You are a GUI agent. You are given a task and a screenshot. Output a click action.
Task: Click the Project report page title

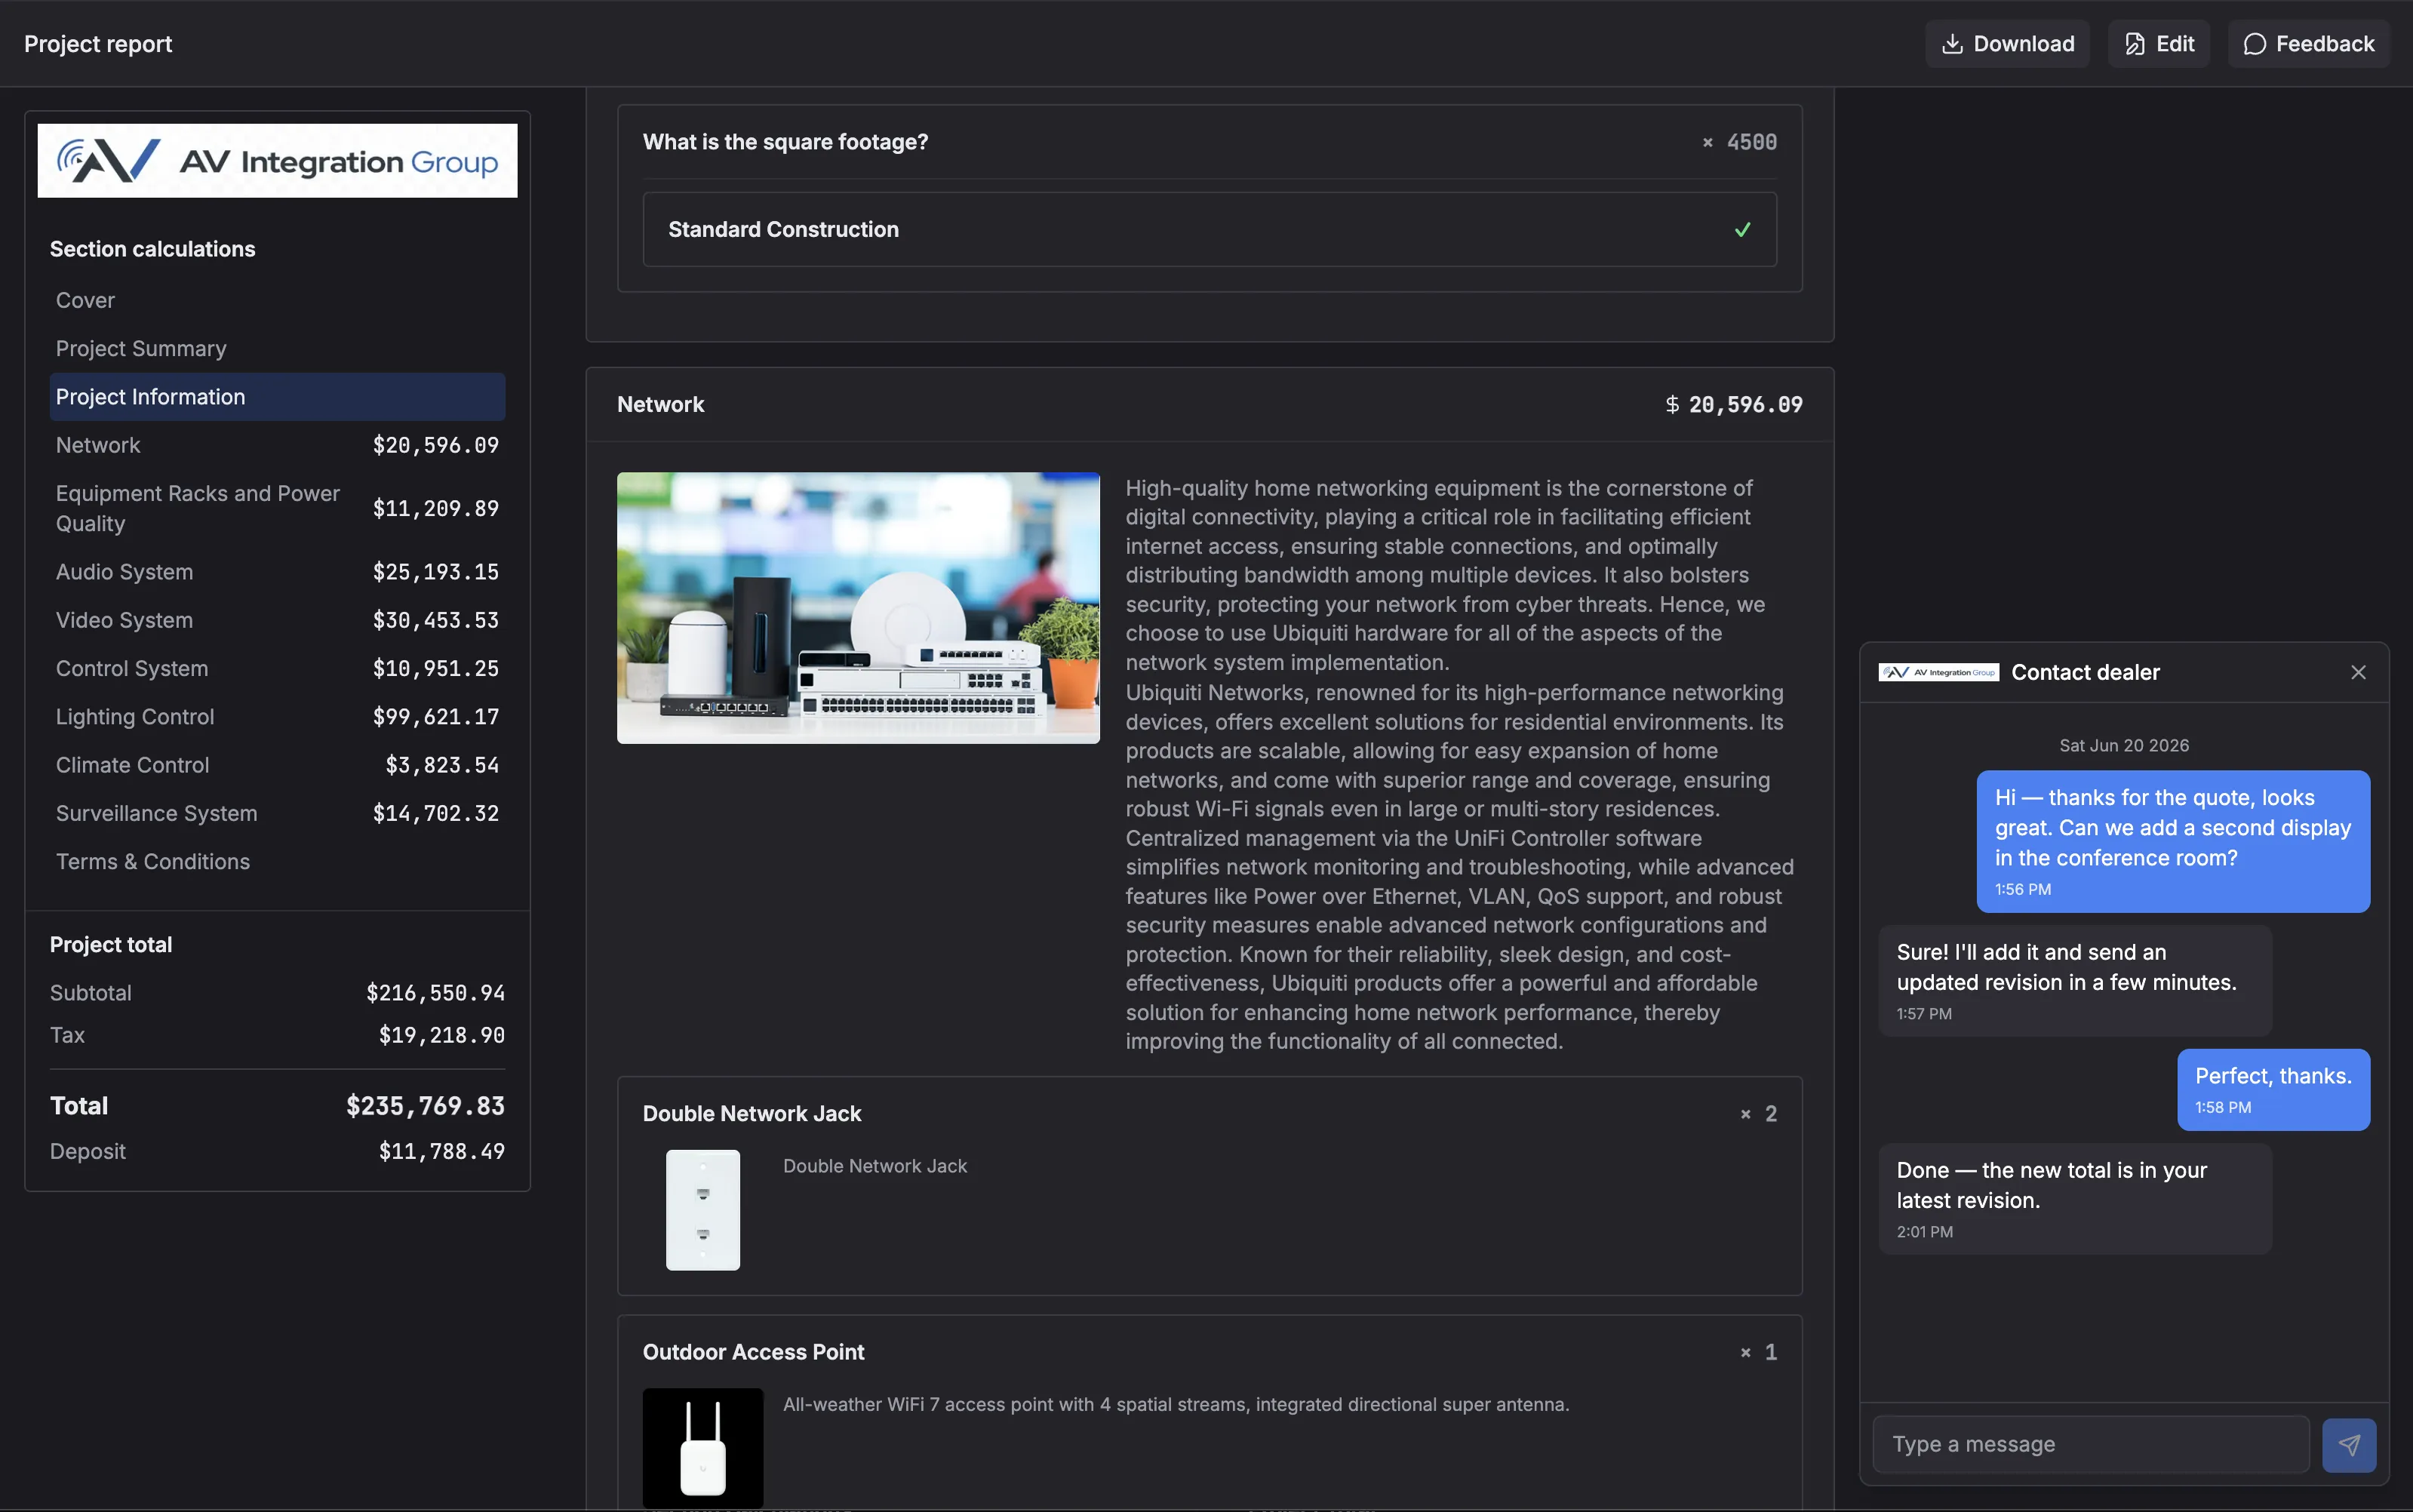point(98,44)
